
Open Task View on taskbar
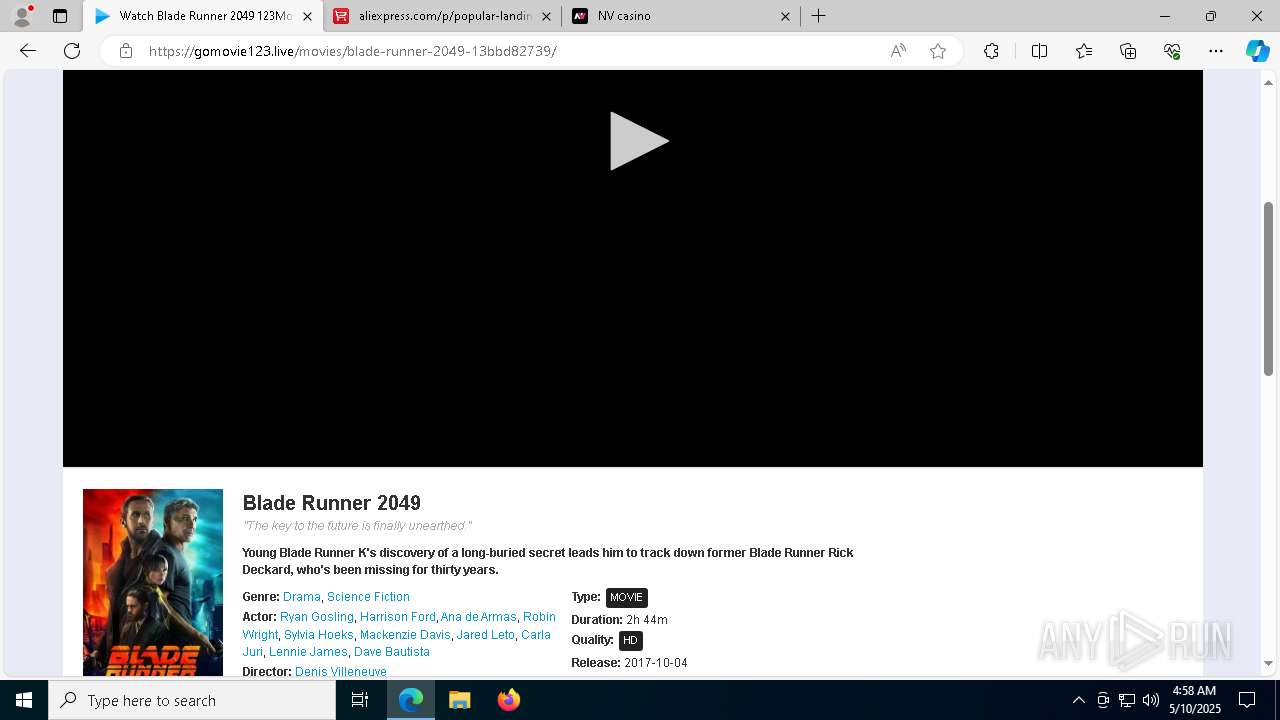pos(360,700)
